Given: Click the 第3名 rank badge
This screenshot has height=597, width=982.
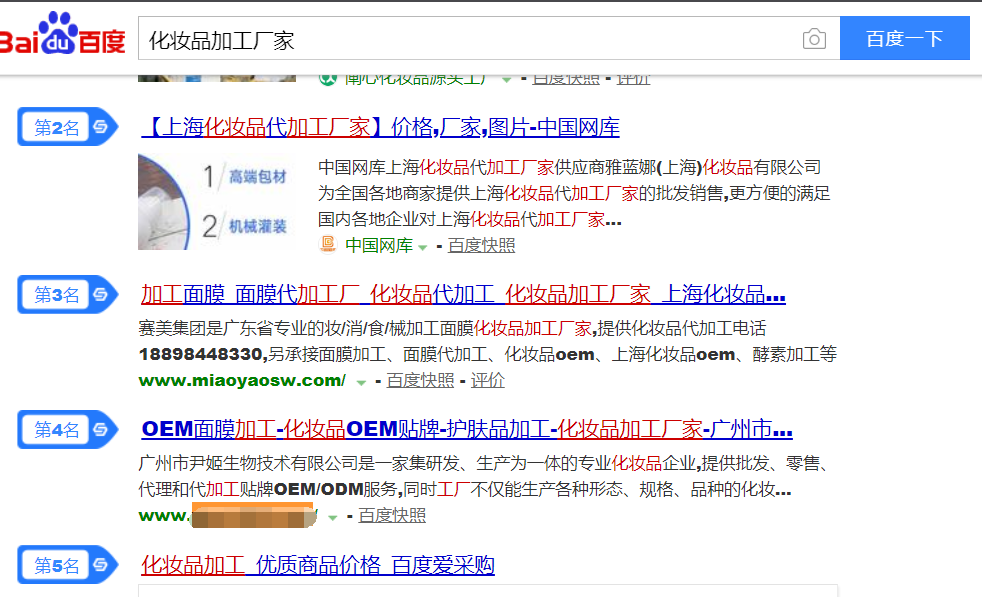Looking at the screenshot, I should (x=67, y=294).
